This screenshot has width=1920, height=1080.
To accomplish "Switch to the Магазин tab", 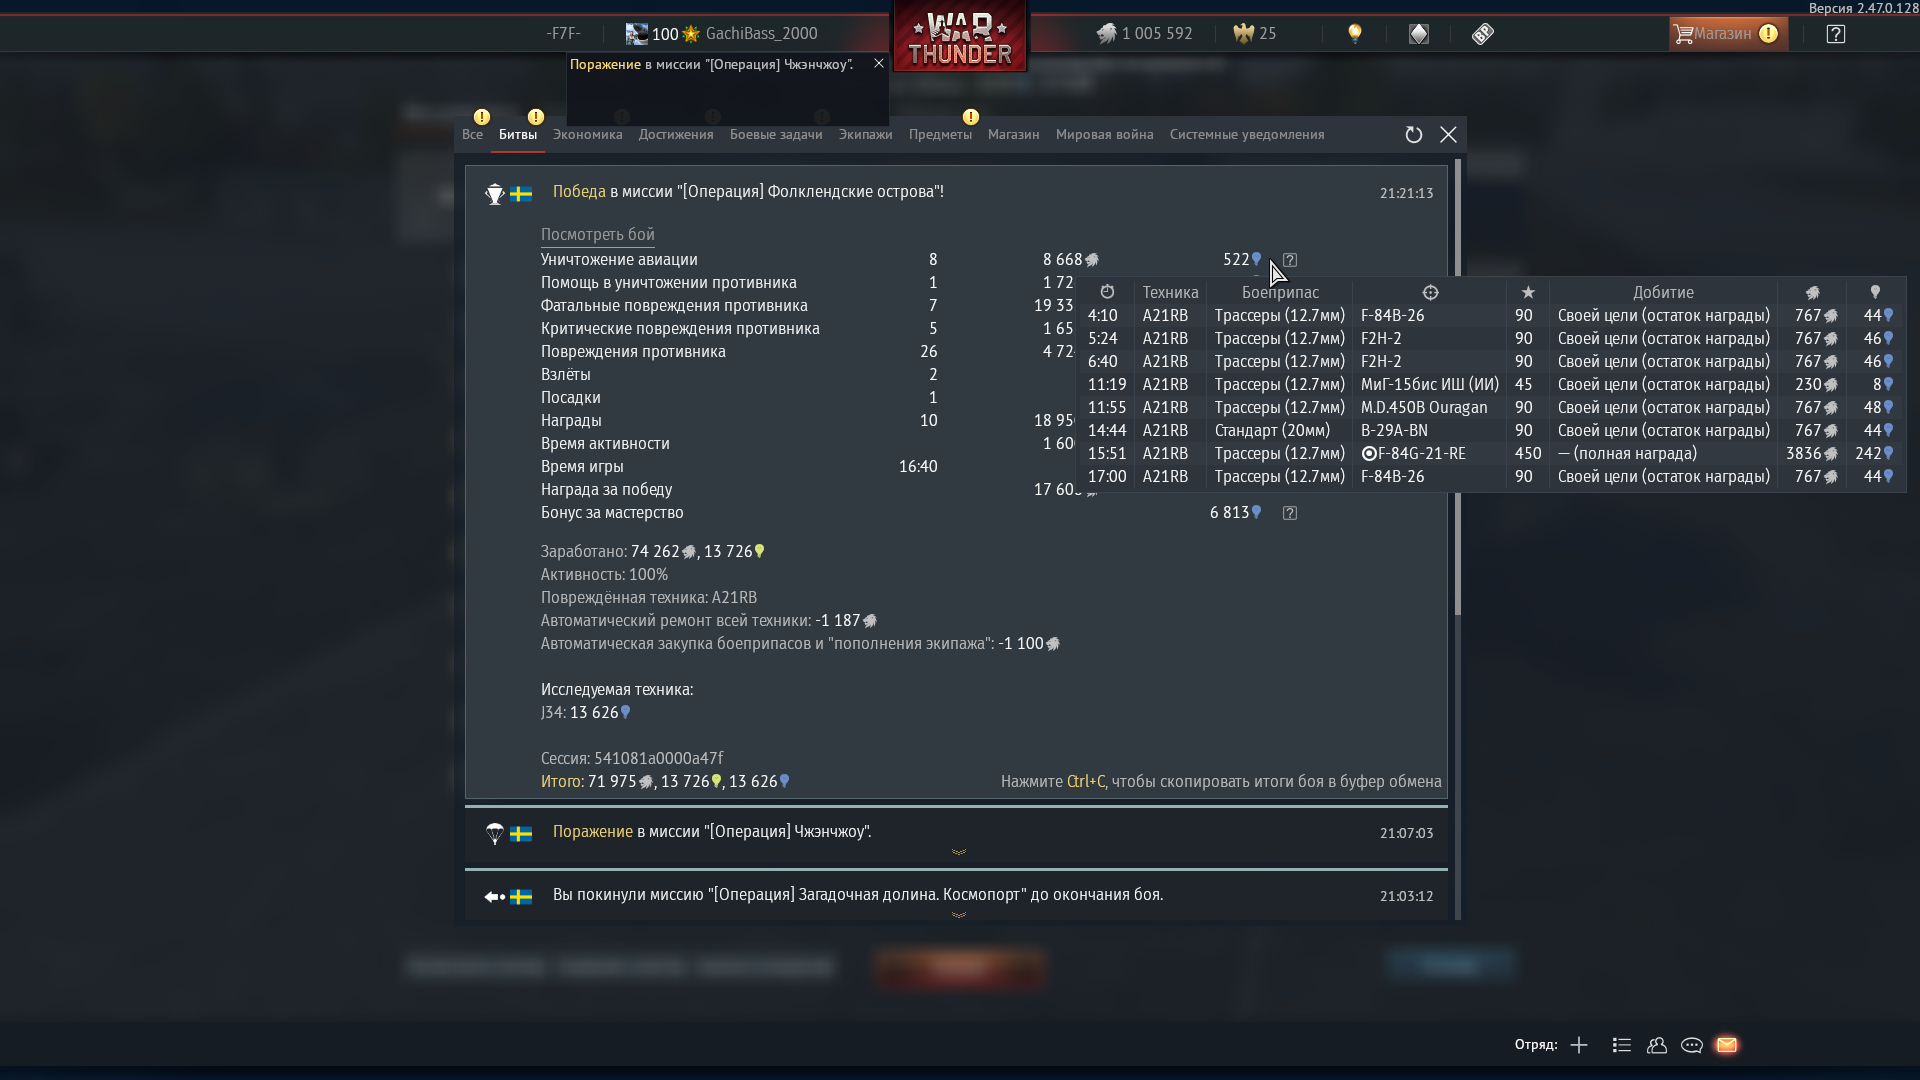I will click(x=1014, y=135).
